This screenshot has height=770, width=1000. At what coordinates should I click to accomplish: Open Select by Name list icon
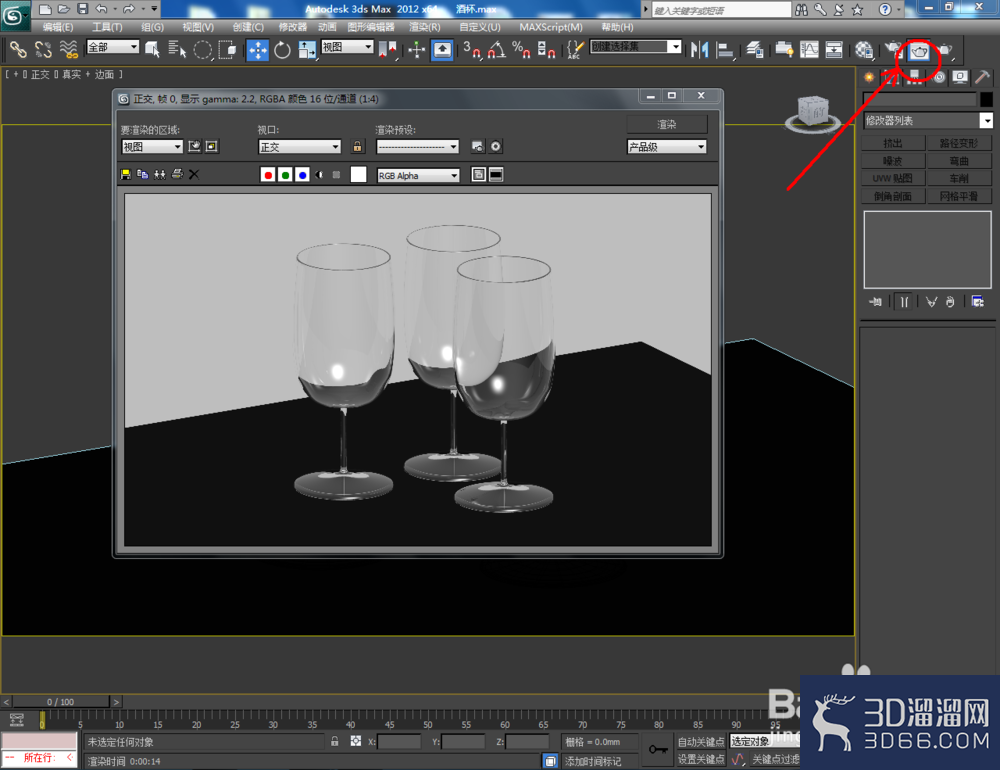click(177, 49)
